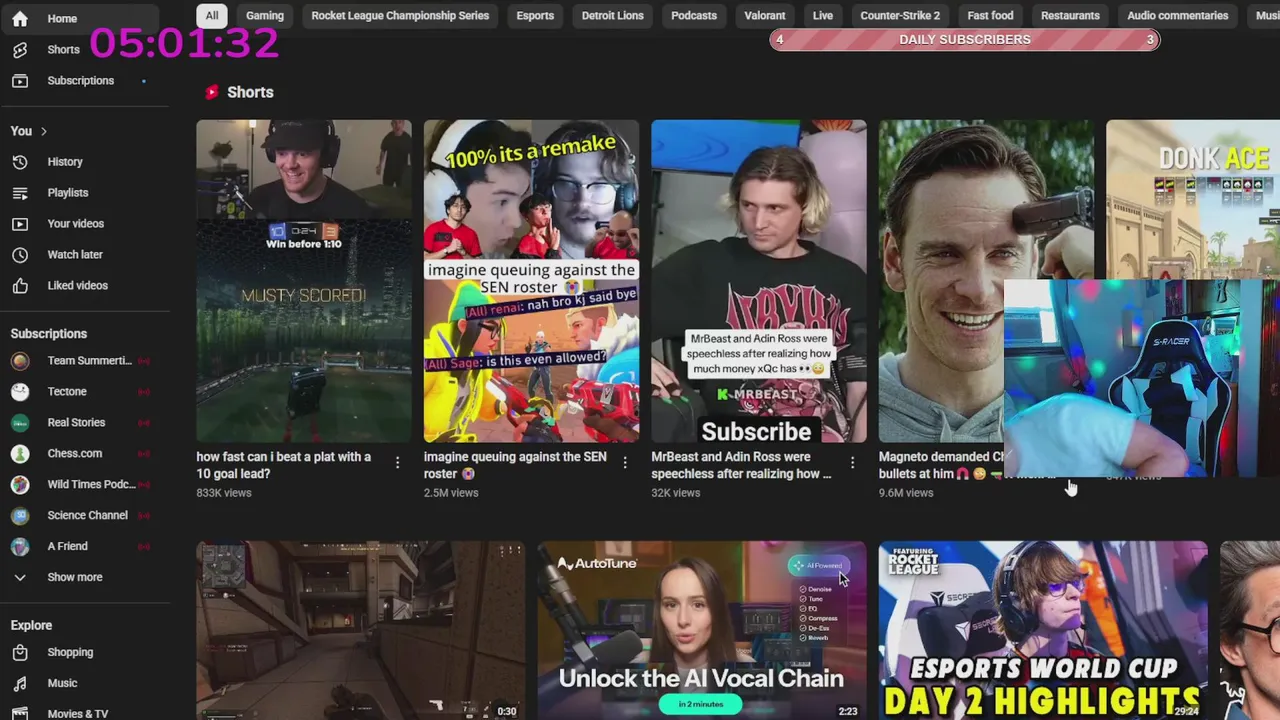Image resolution: width=1280 pixels, height=720 pixels.
Task: Select the Detroit Lions filter chip
Action: click(613, 15)
